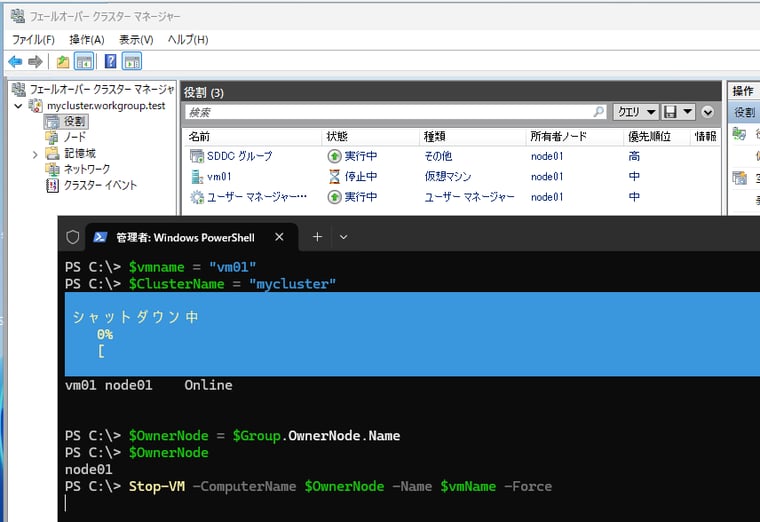Click the magnifier search icon
Screen dimensions: 760x522
pyautogui.click(x=599, y=112)
